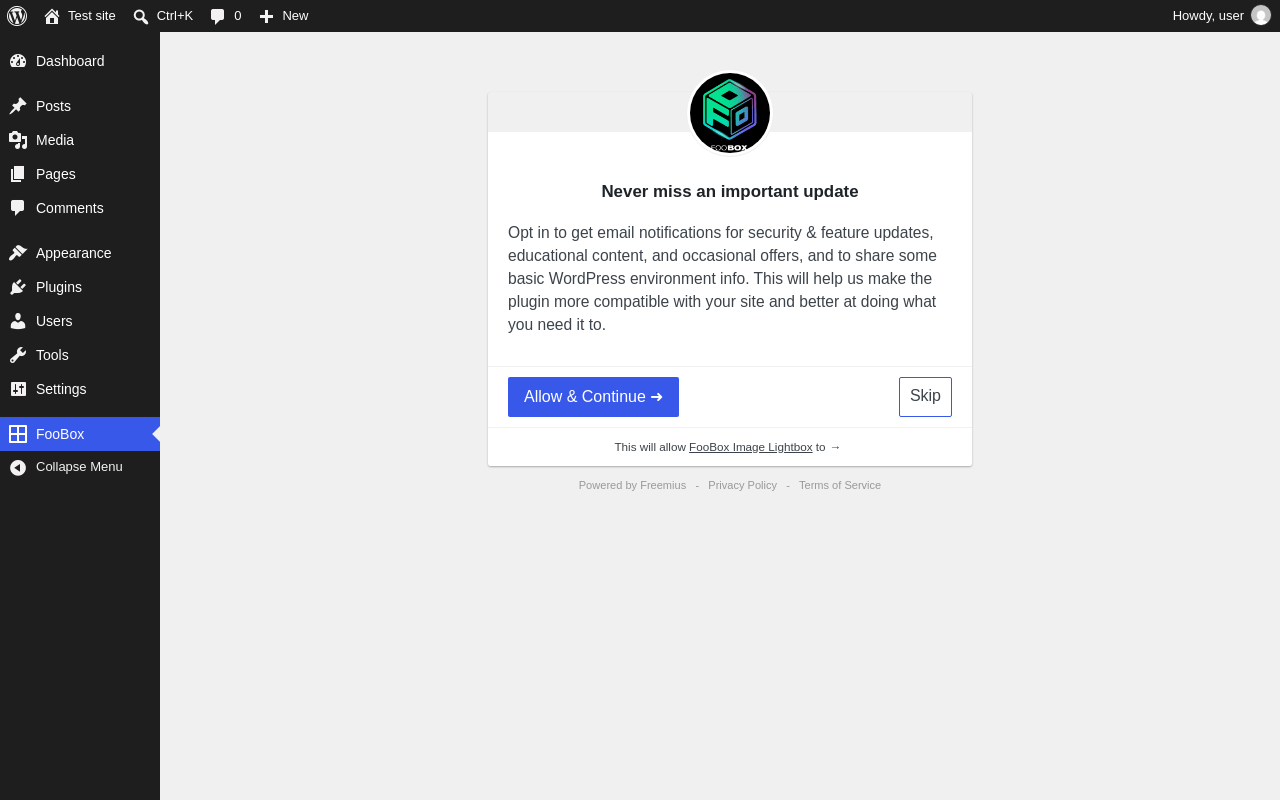Open Dashboard menu item
The width and height of the screenshot is (1280, 800).
point(80,61)
